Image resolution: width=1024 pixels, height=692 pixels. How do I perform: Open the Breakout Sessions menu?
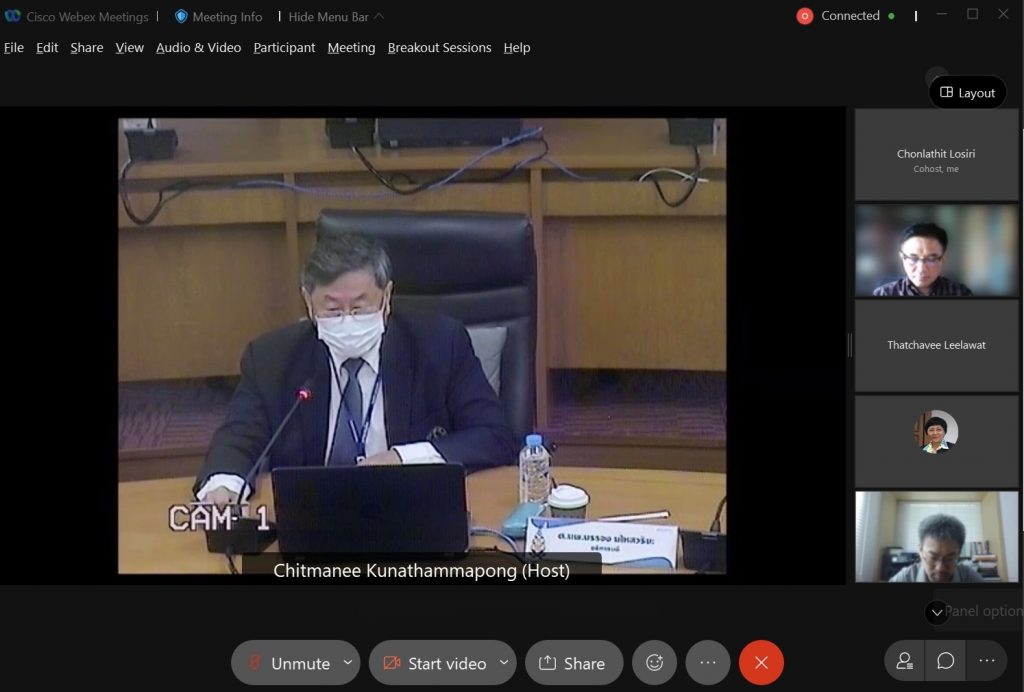click(x=439, y=48)
